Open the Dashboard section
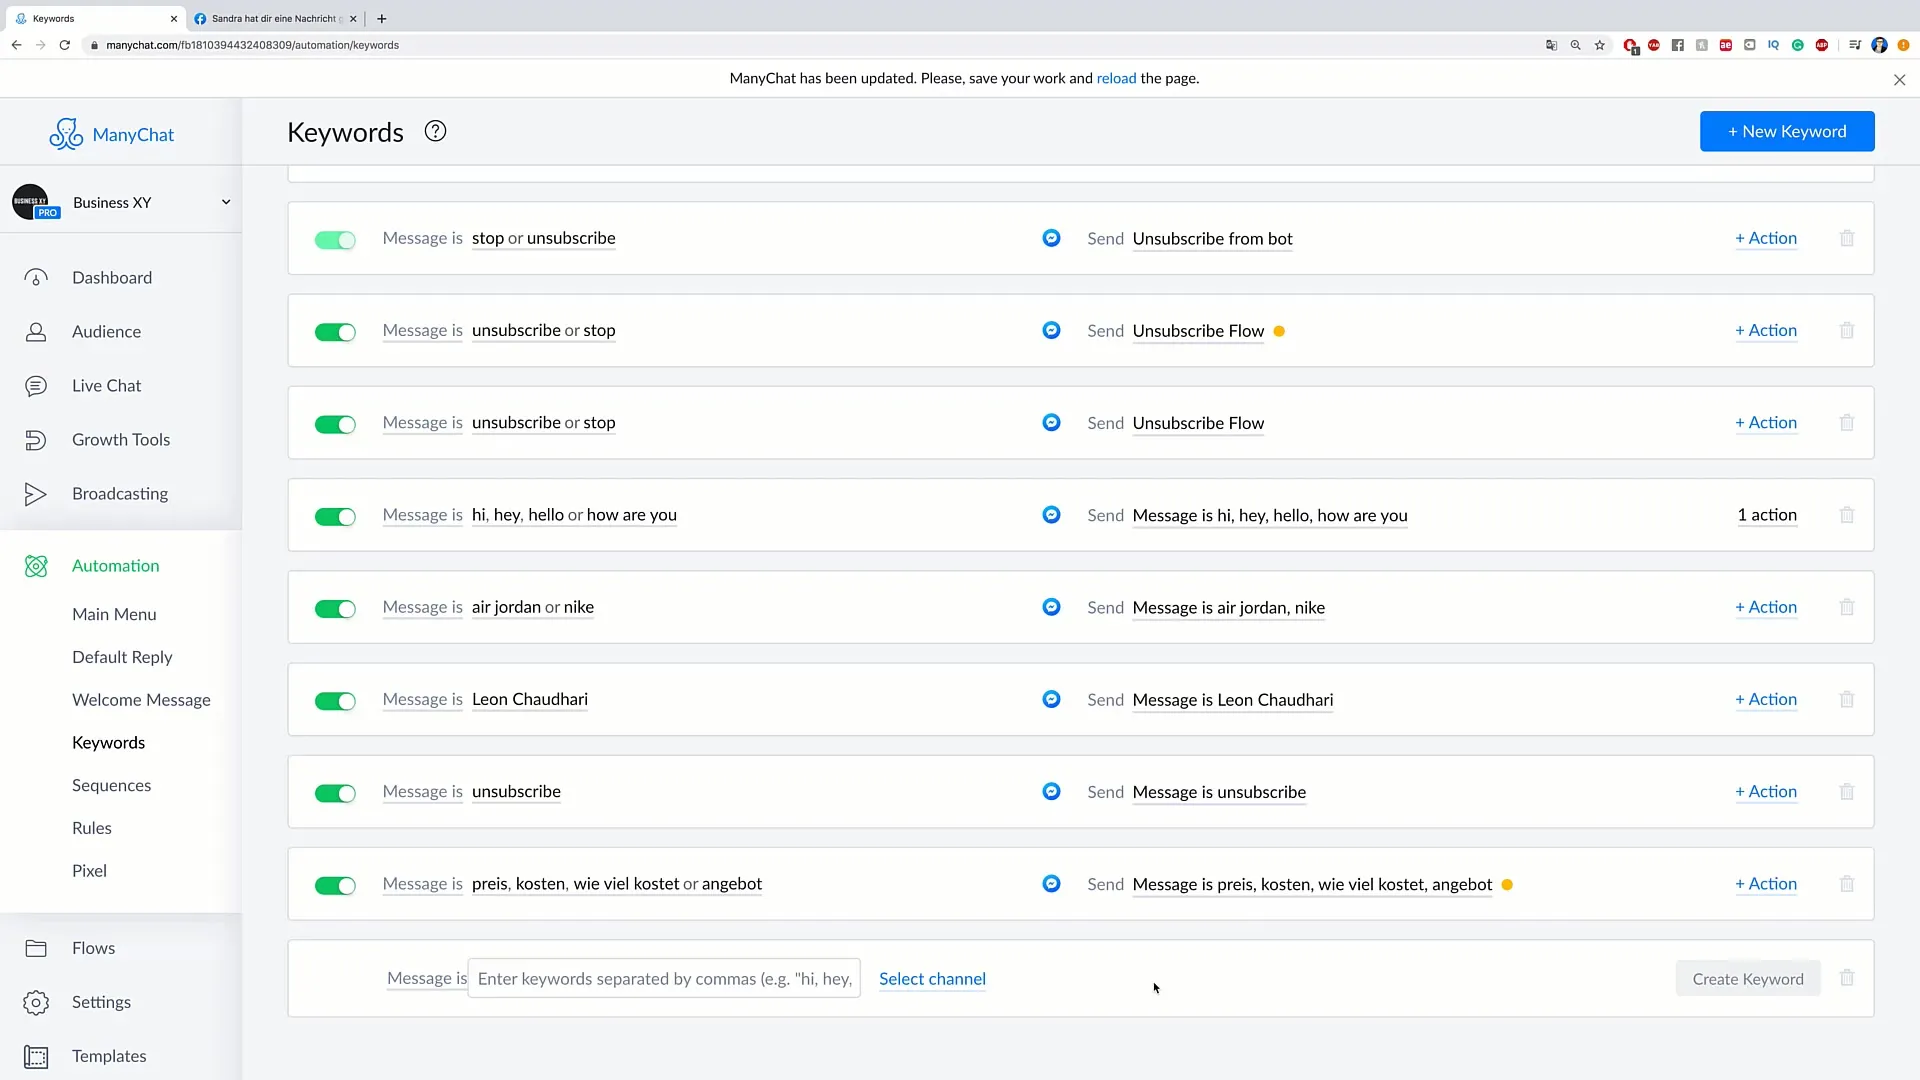 [x=112, y=277]
